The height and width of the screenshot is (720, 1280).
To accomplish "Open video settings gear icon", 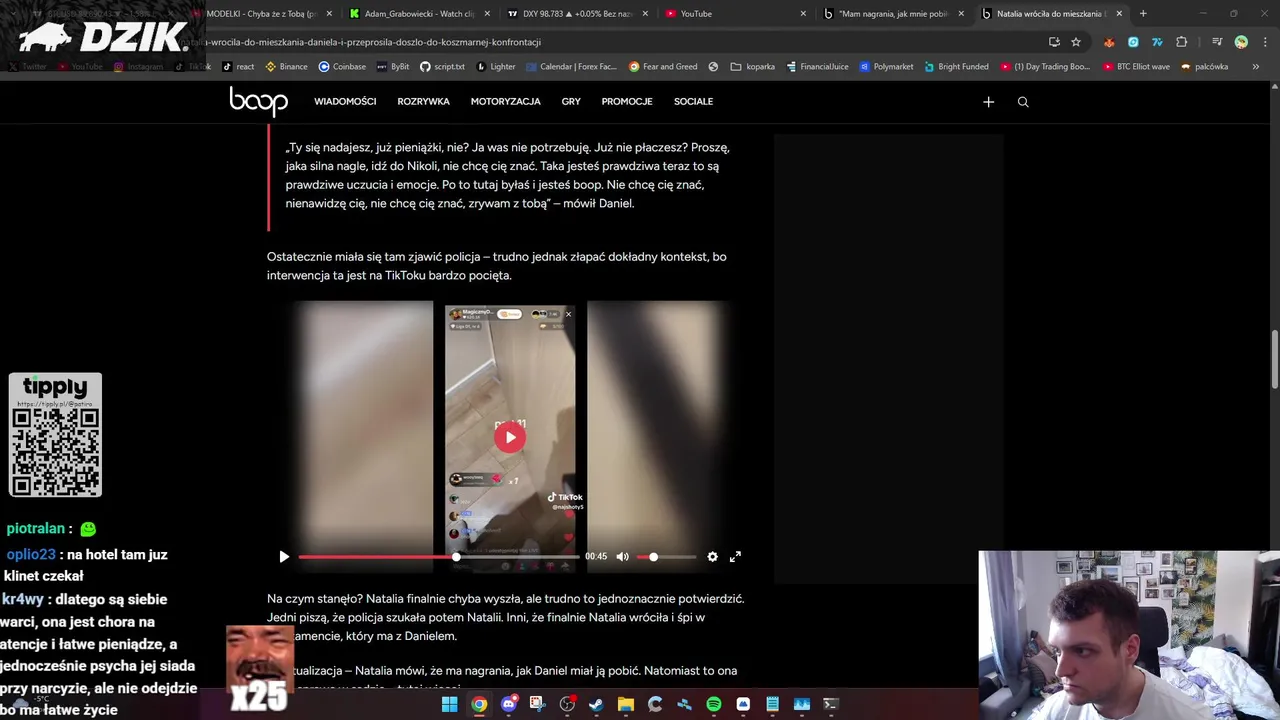I will 712,557.
